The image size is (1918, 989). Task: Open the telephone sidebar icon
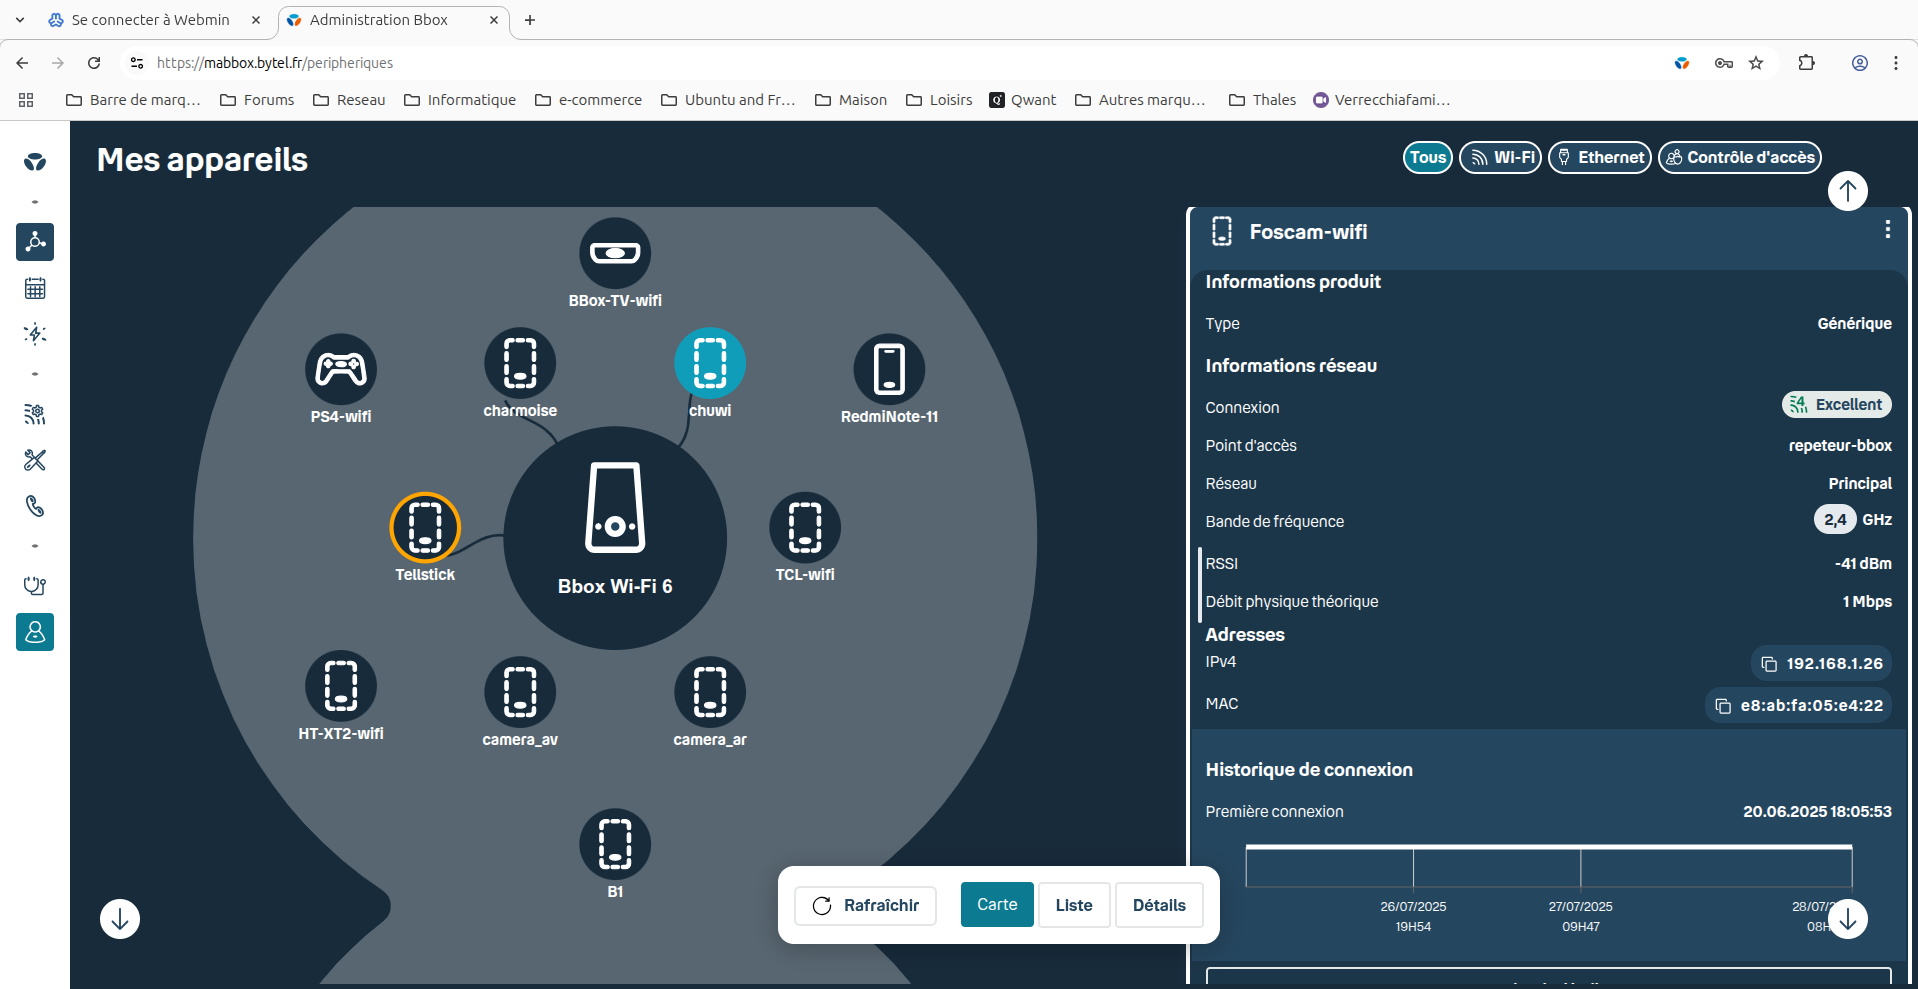pyautogui.click(x=35, y=506)
